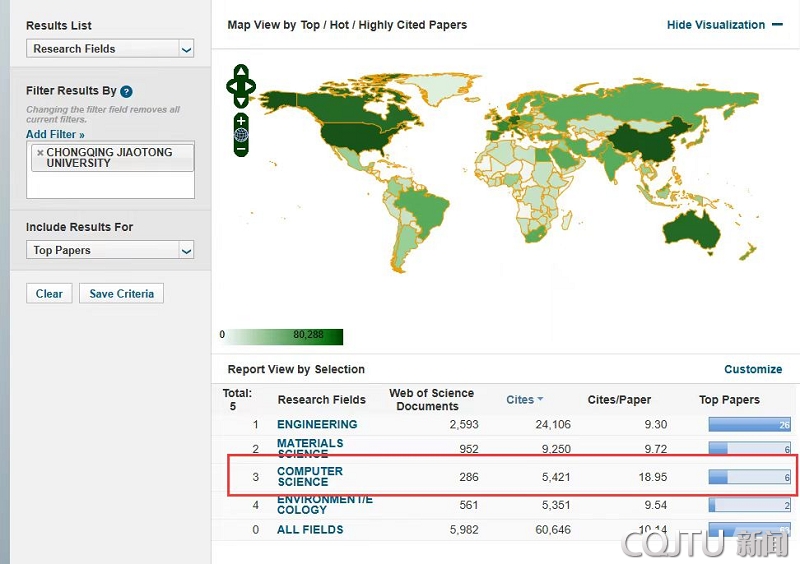The width and height of the screenshot is (800, 564).
Task: Zoom out of the map with minus button
Action: [x=241, y=149]
